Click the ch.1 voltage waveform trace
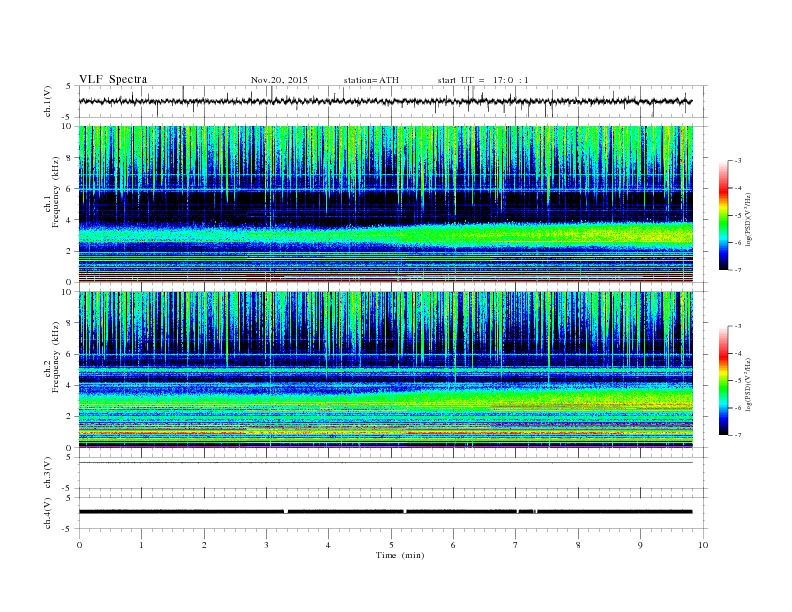792x612 pixels. click(x=385, y=101)
